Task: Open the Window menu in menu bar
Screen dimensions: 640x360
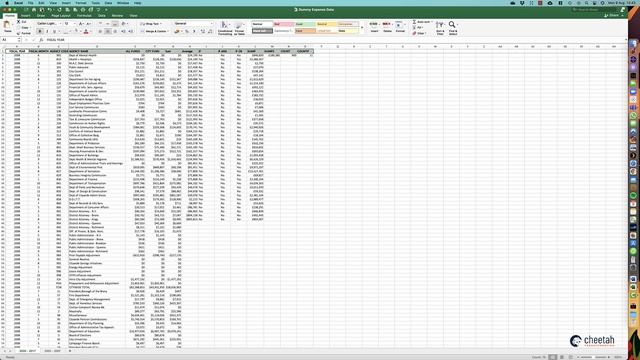Action: tap(123, 3)
